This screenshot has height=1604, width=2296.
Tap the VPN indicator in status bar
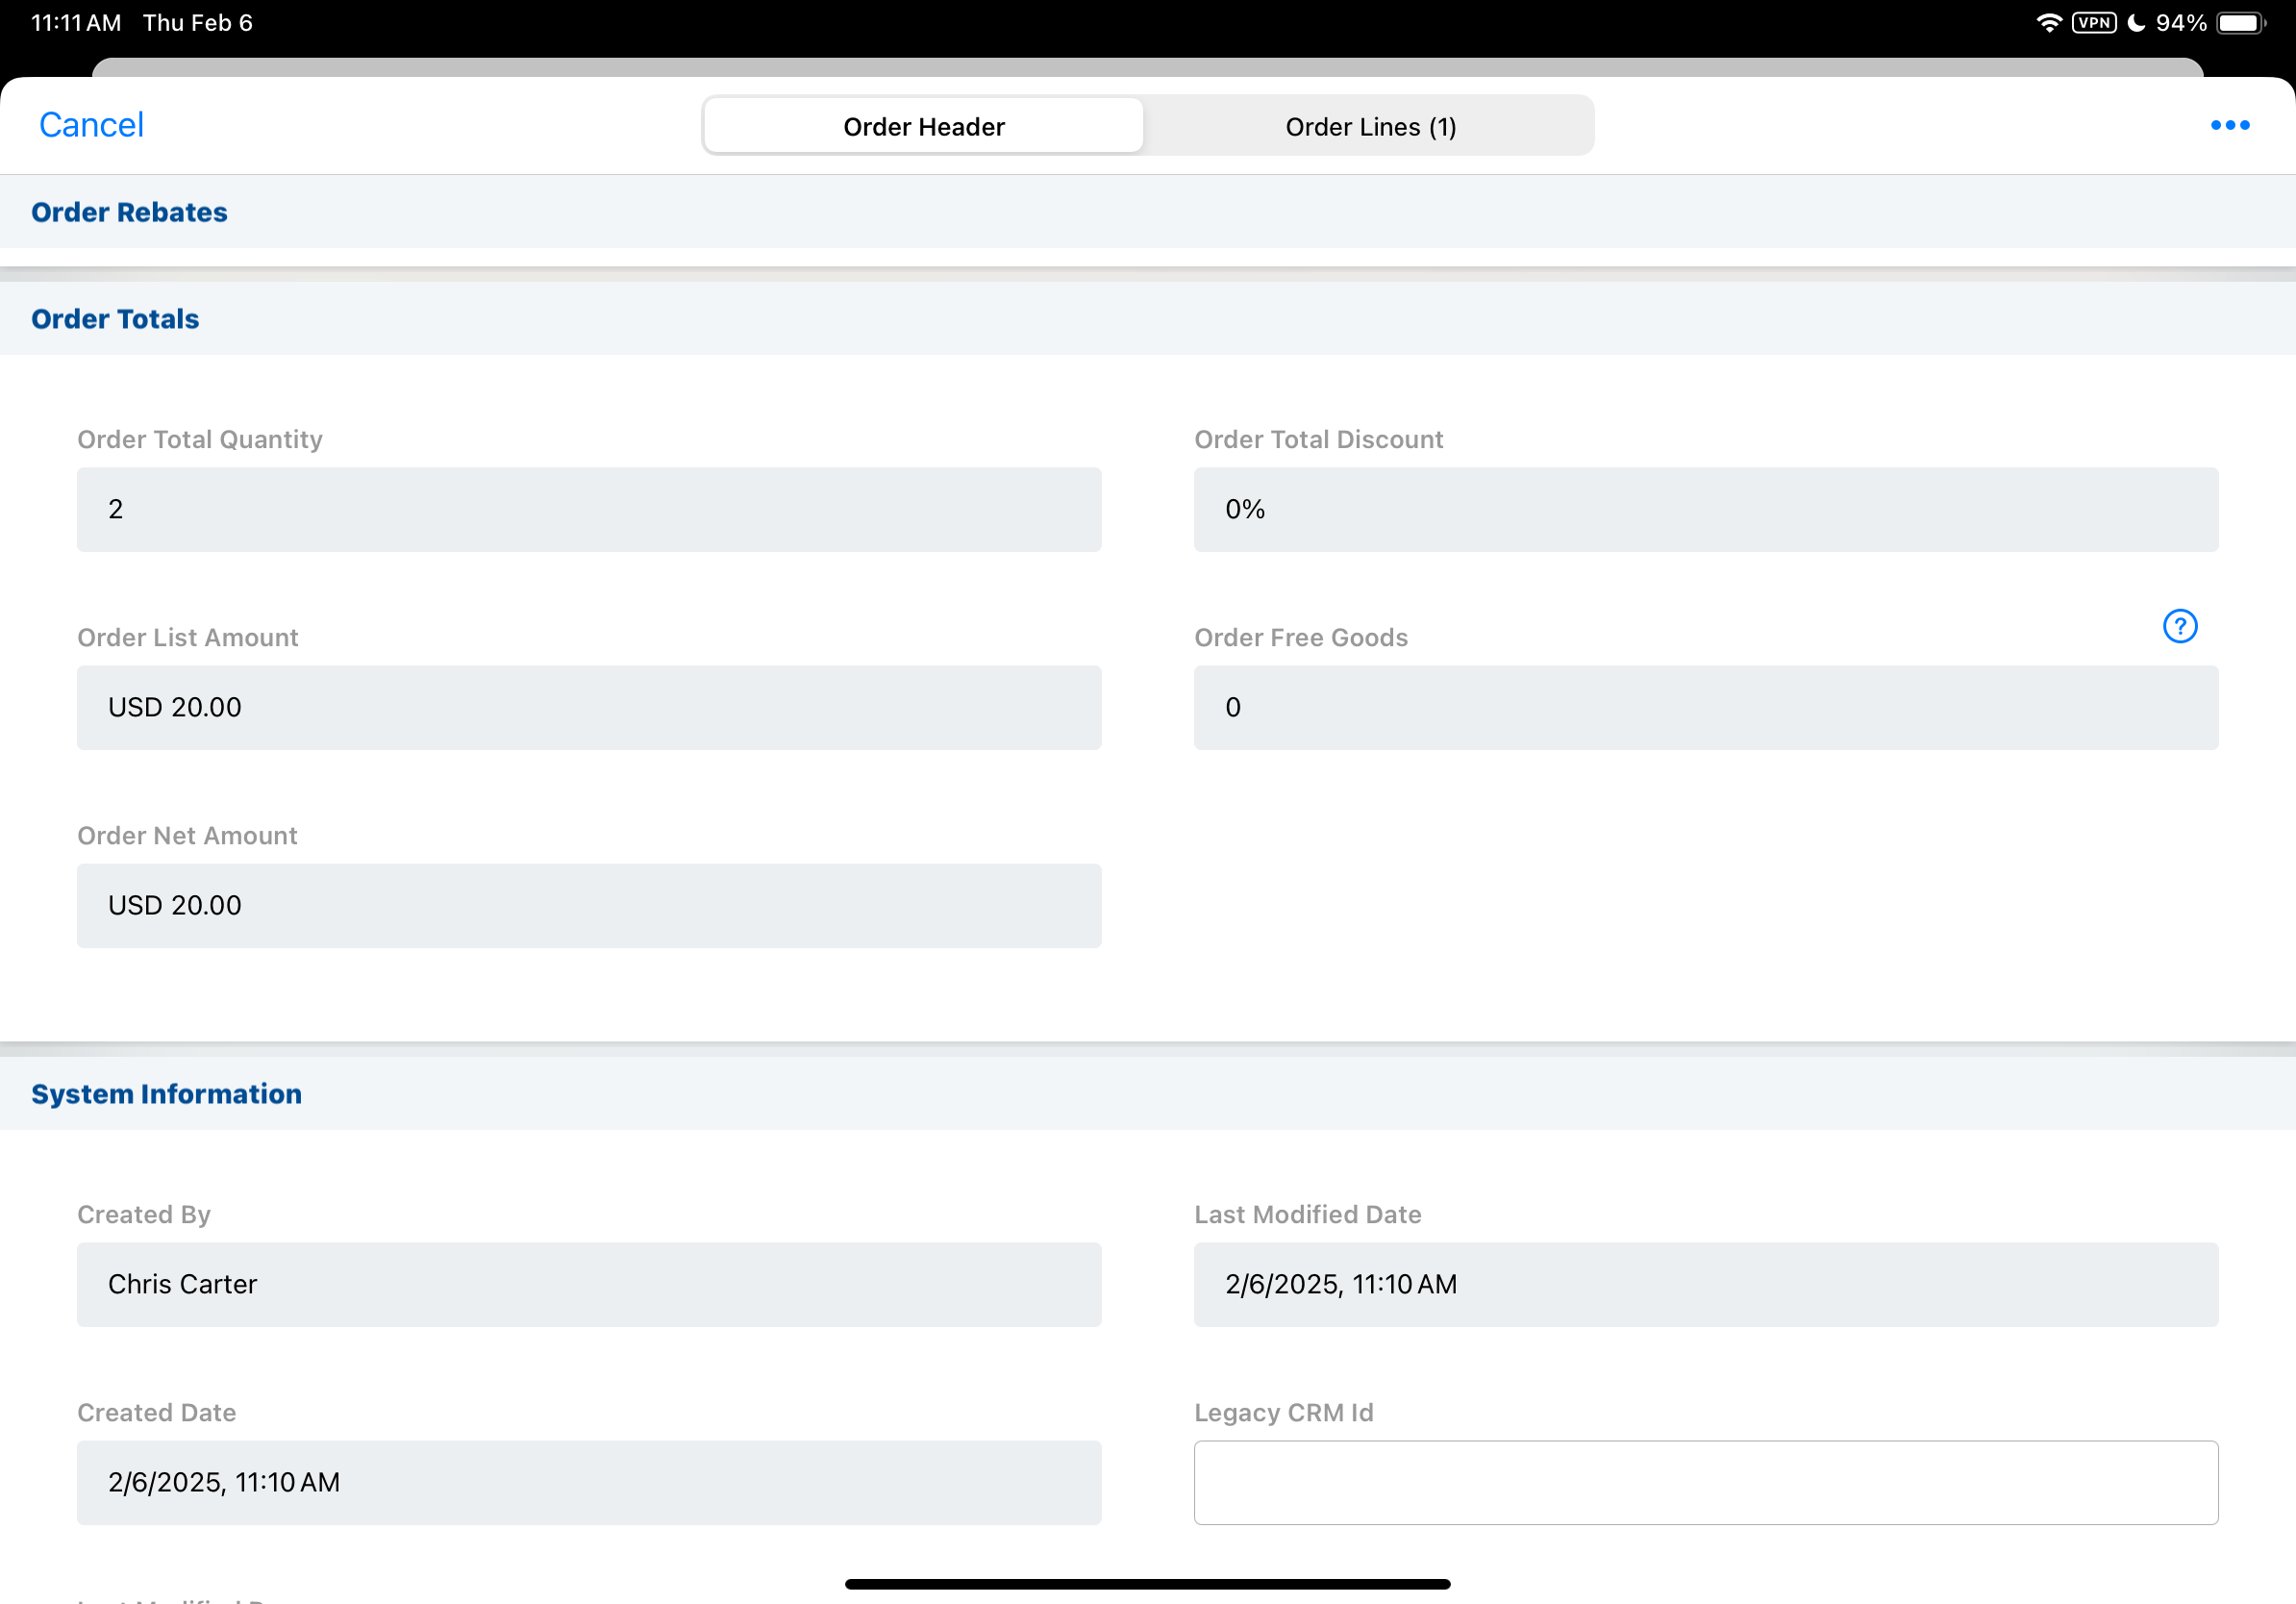point(2093,23)
